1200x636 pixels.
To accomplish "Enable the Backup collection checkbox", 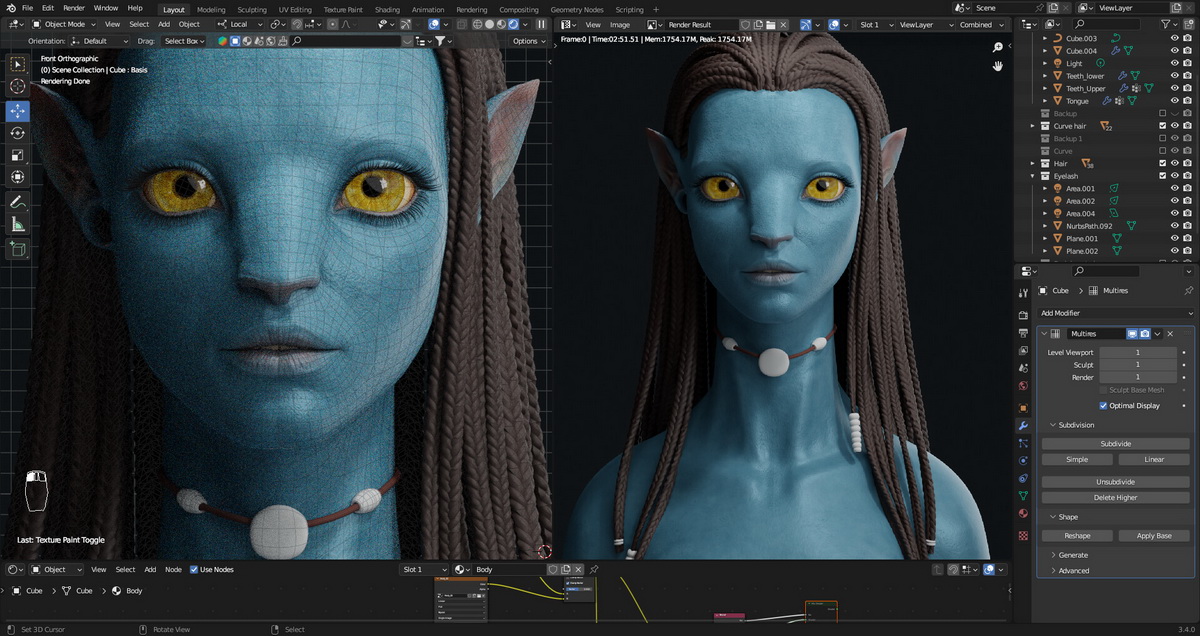I will point(1162,114).
